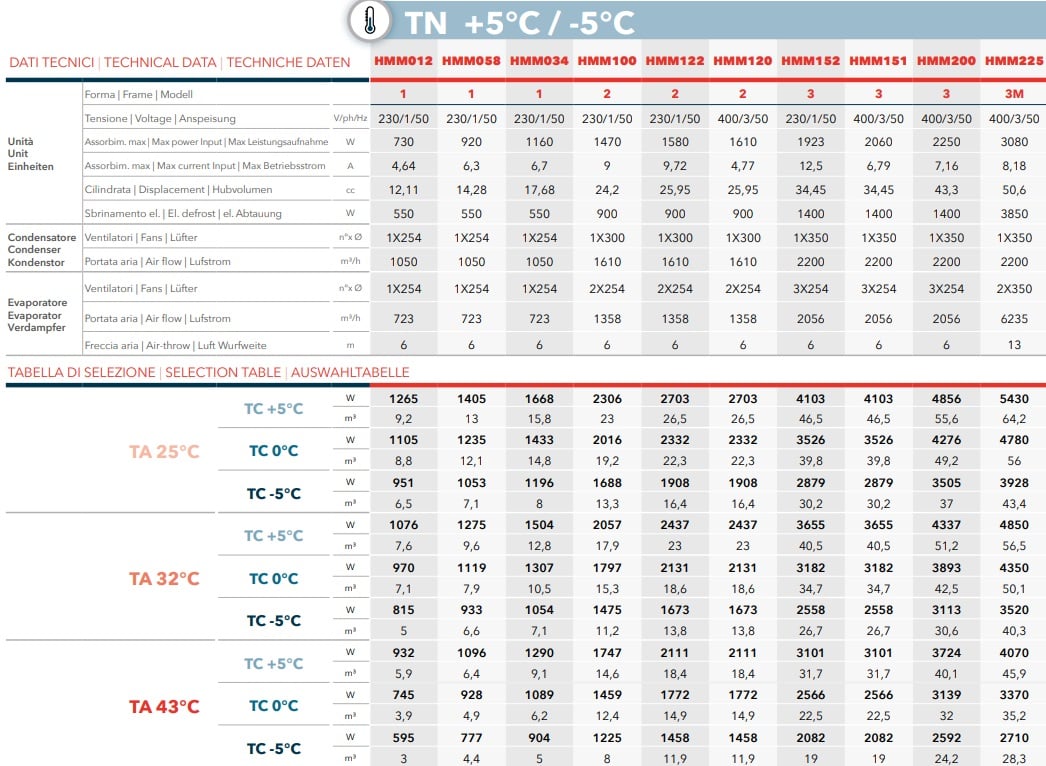Screen dimensions: 1046x766
Task: Click the HMM100 column header
Action: [607, 61]
